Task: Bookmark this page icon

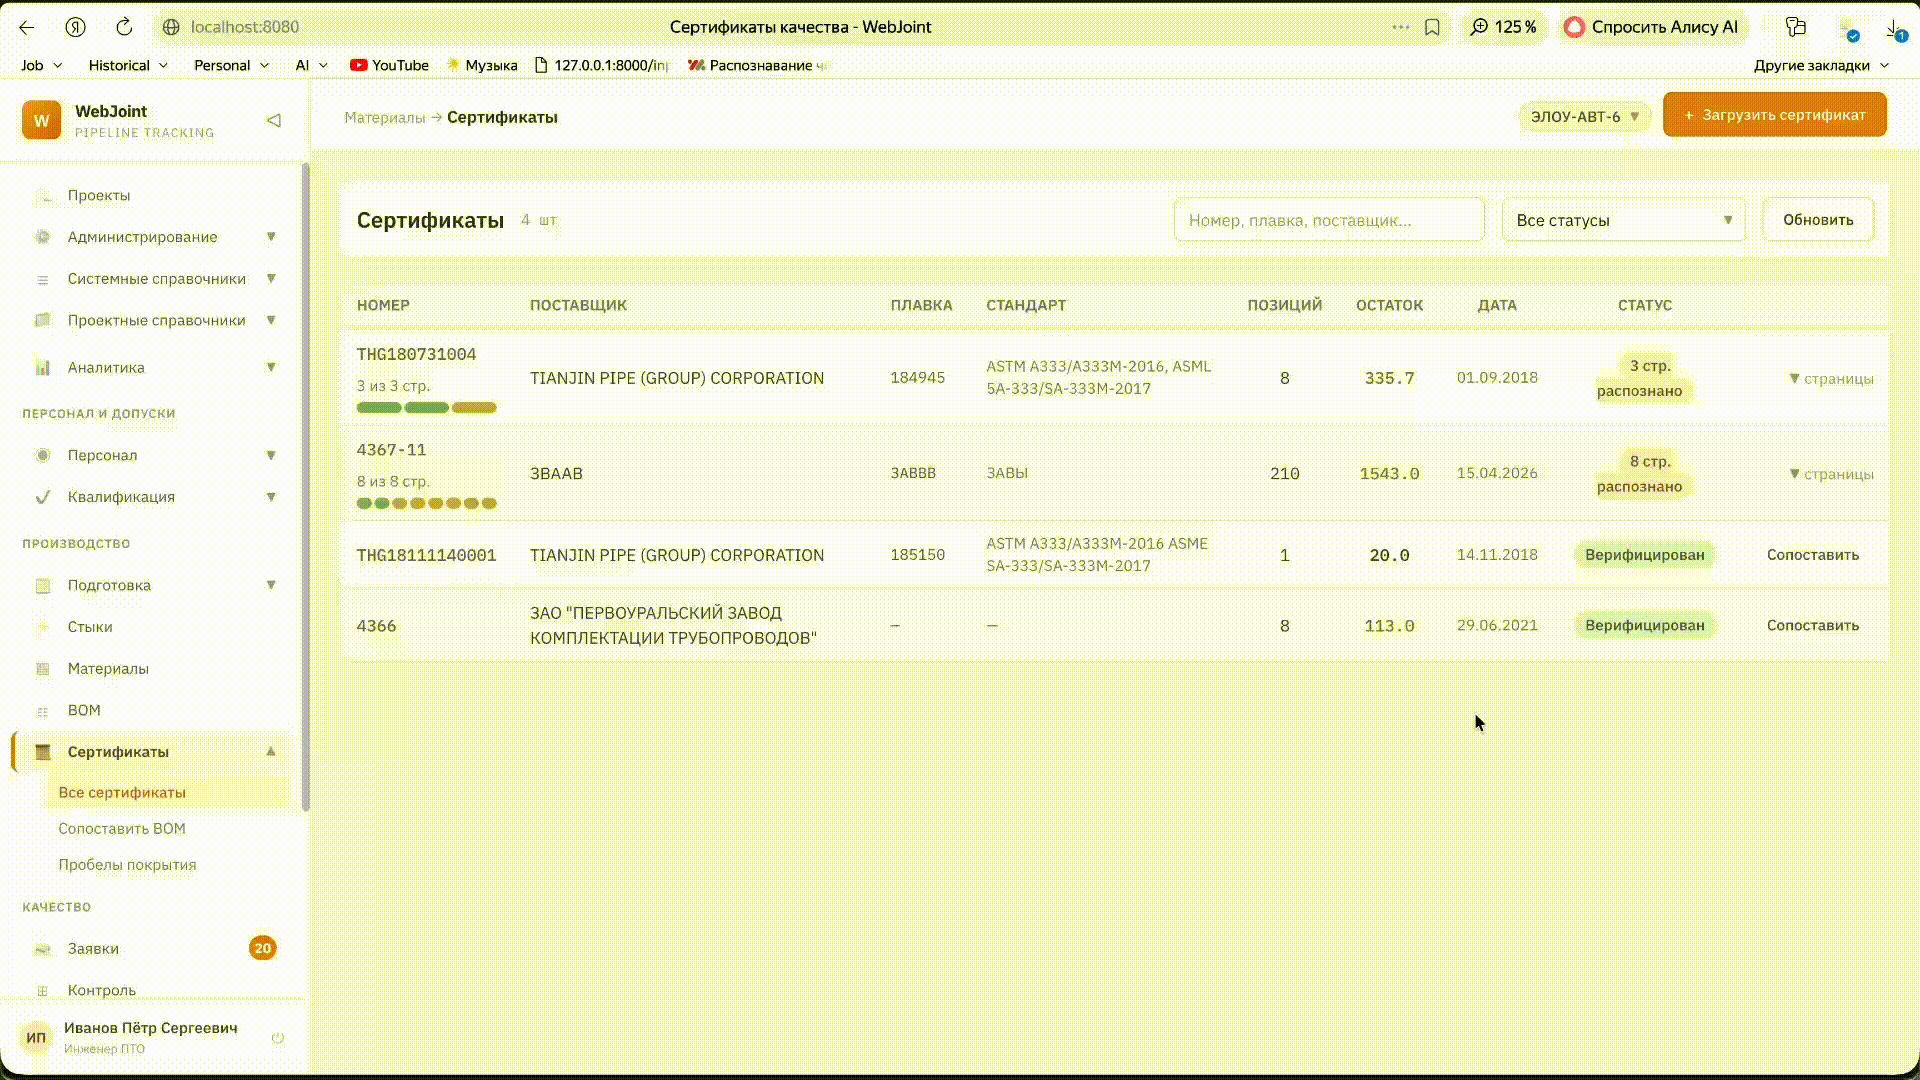Action: tap(1432, 27)
